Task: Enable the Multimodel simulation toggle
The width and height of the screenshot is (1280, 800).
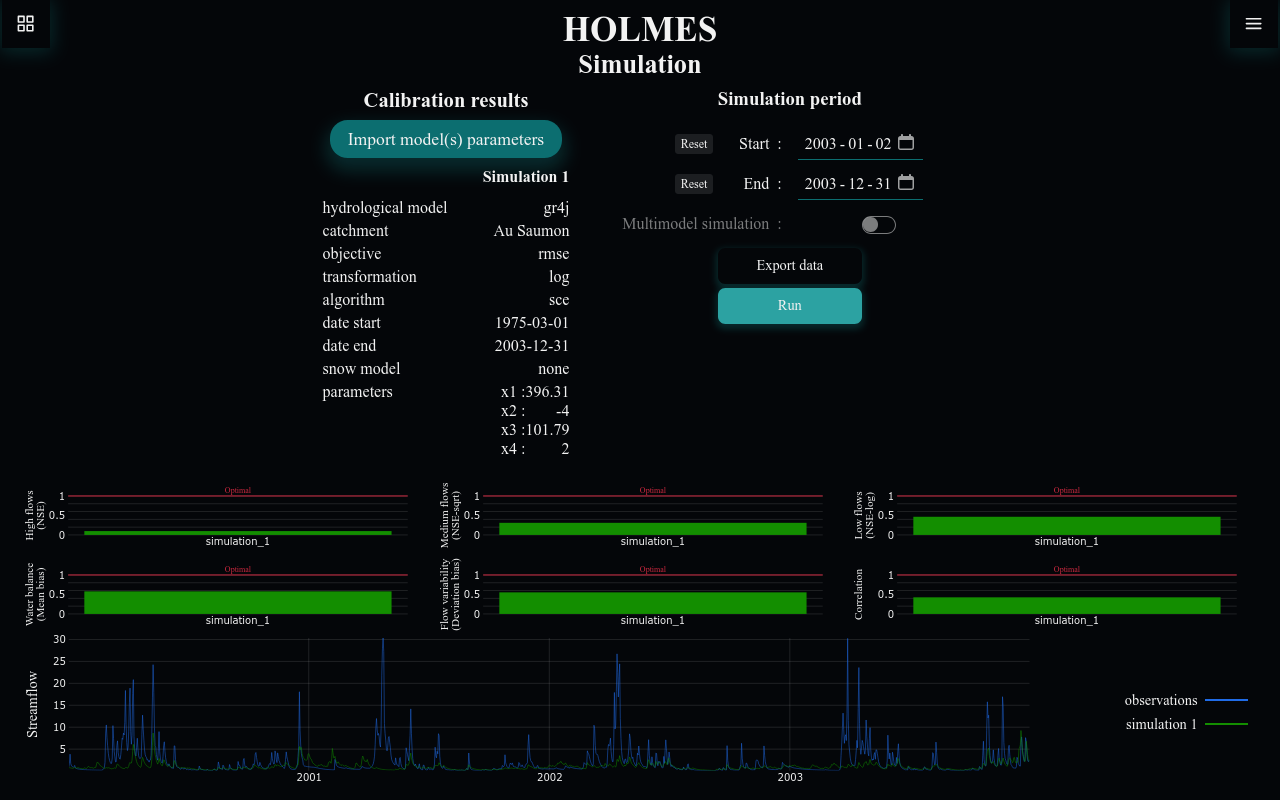Action: tap(878, 224)
